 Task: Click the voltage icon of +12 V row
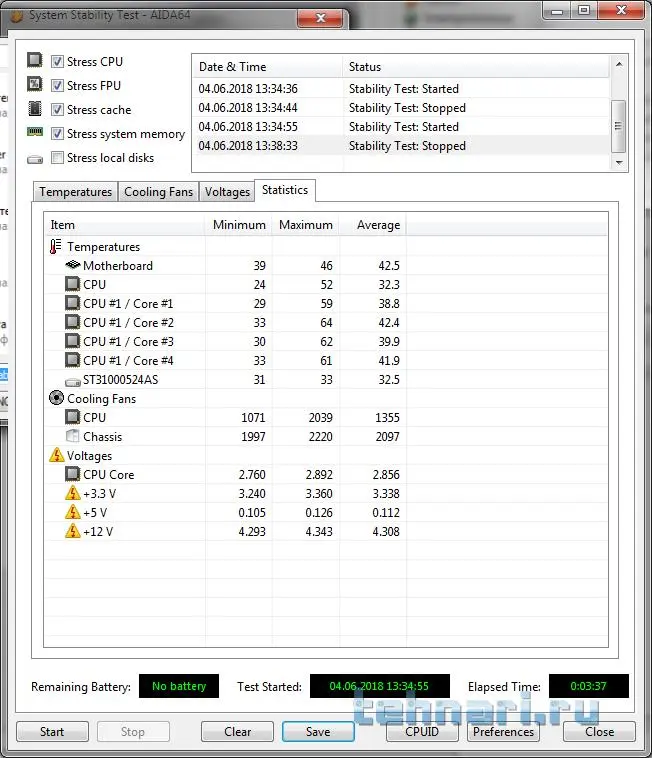72,531
